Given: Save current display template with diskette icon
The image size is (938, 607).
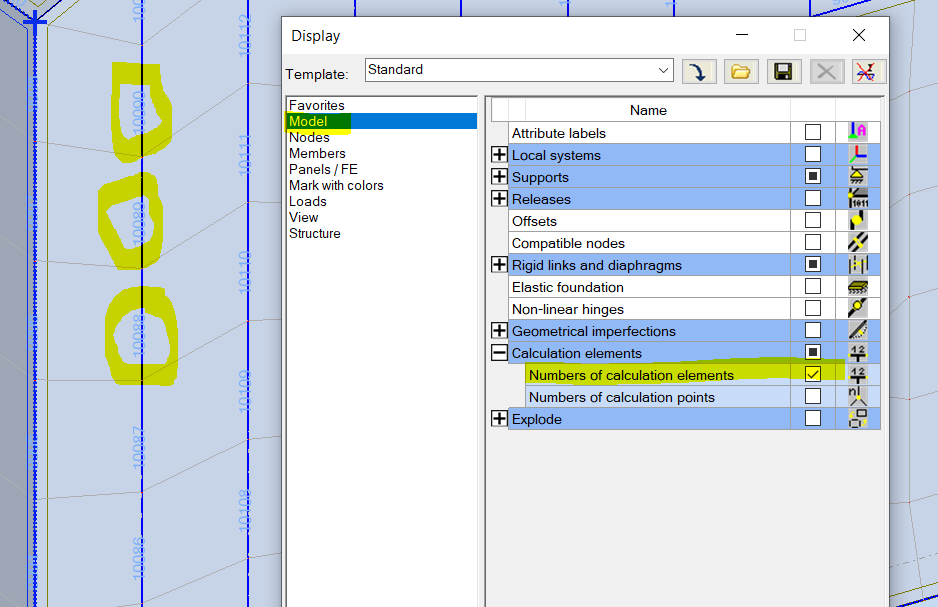Looking at the screenshot, I should [784, 70].
